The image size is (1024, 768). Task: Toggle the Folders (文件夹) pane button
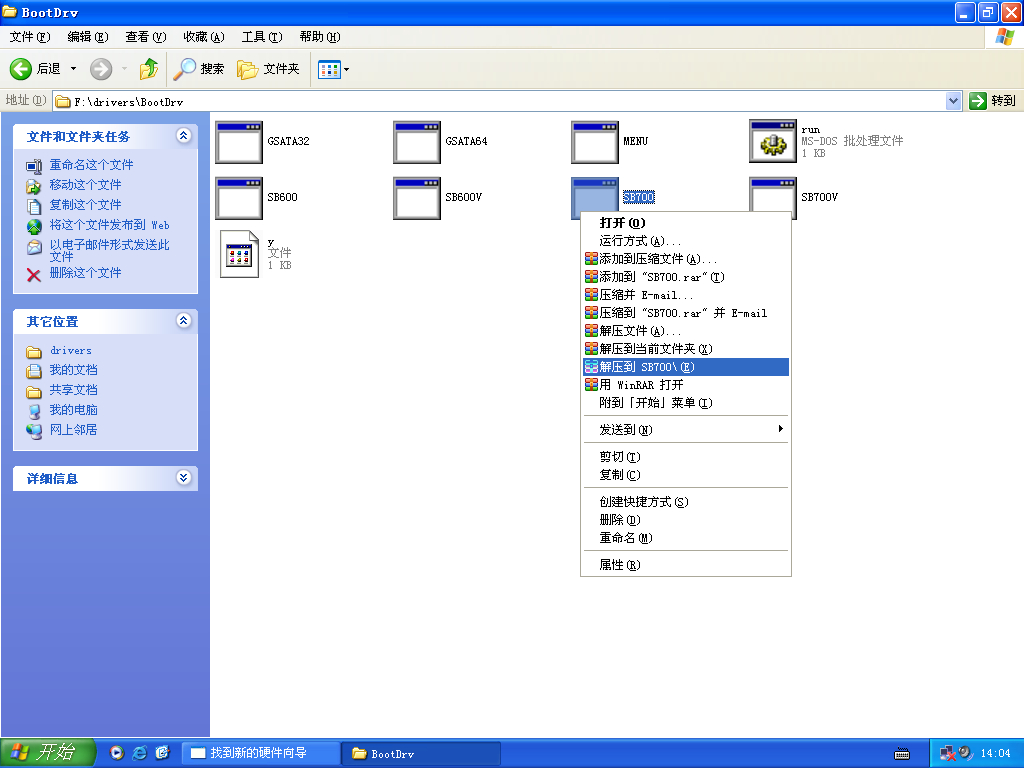[x=268, y=69]
